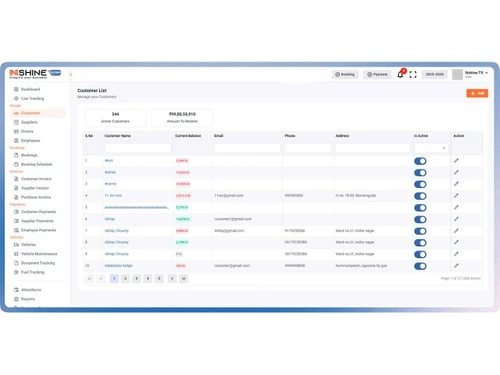This screenshot has width=500, height=375.
Task: Click edit pencil for row 10 customer
Action: click(x=456, y=266)
